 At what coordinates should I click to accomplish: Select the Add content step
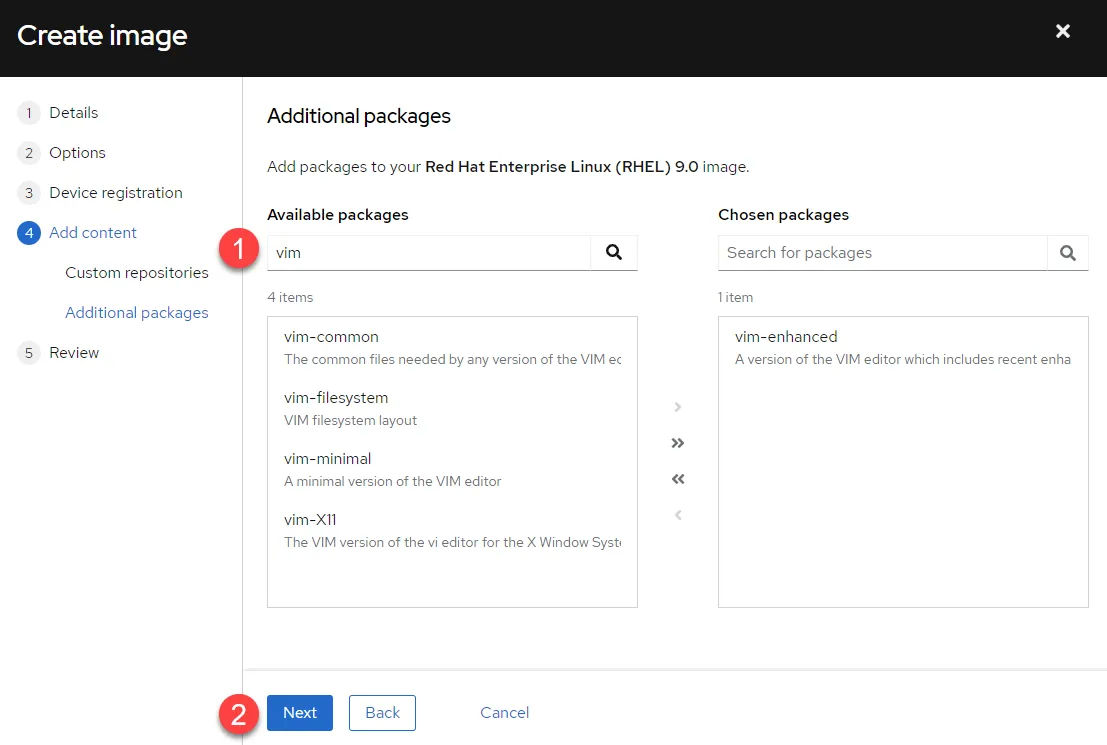point(92,233)
